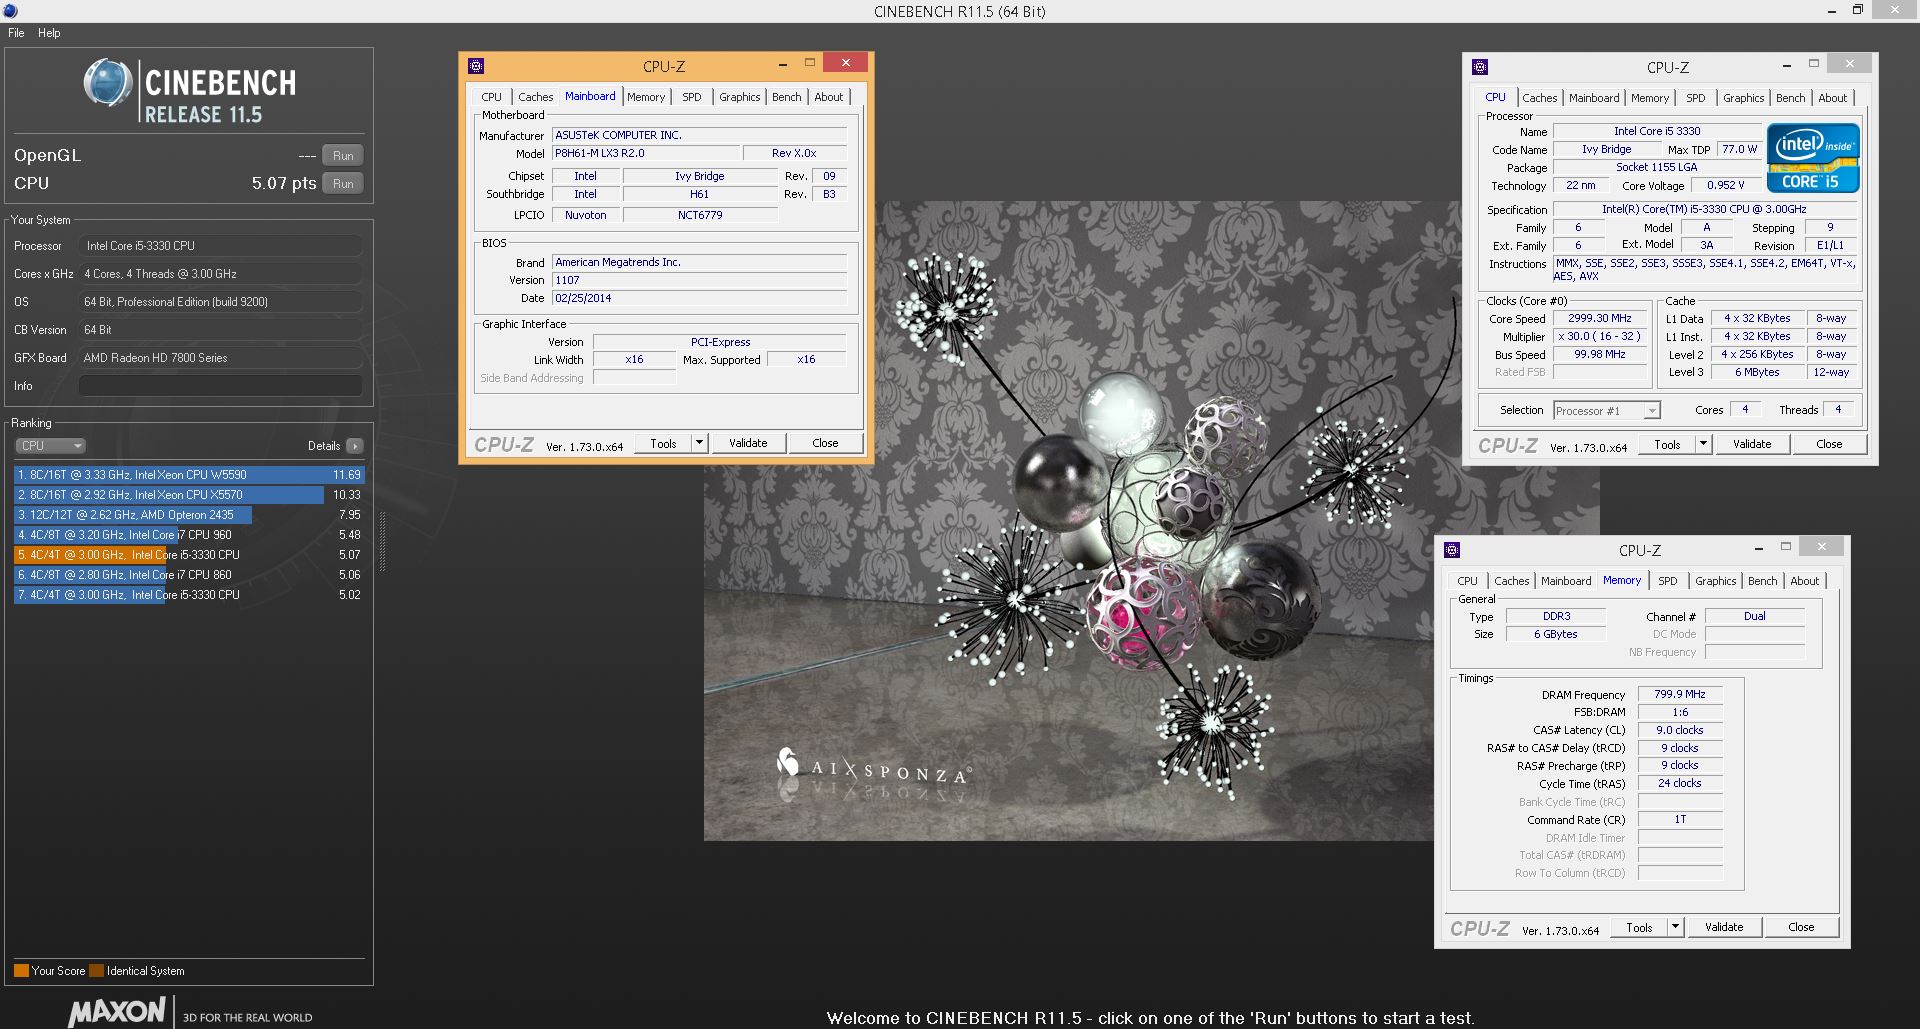Image resolution: width=1920 pixels, height=1029 pixels.
Task: Close the Mainboard CPU-Z window via red X
Action: pos(846,63)
